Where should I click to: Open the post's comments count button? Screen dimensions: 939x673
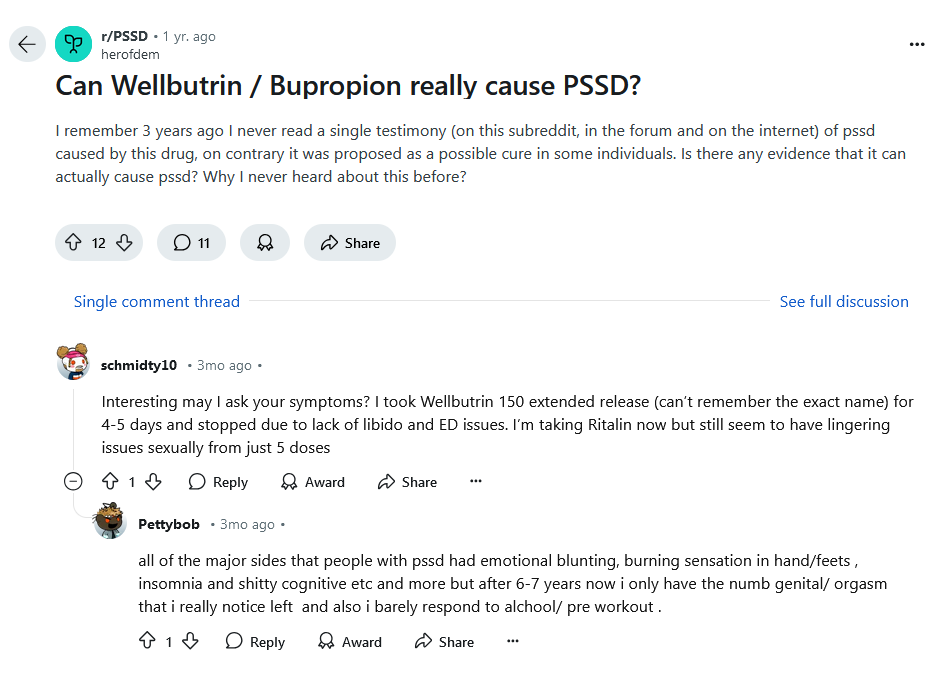pos(192,242)
